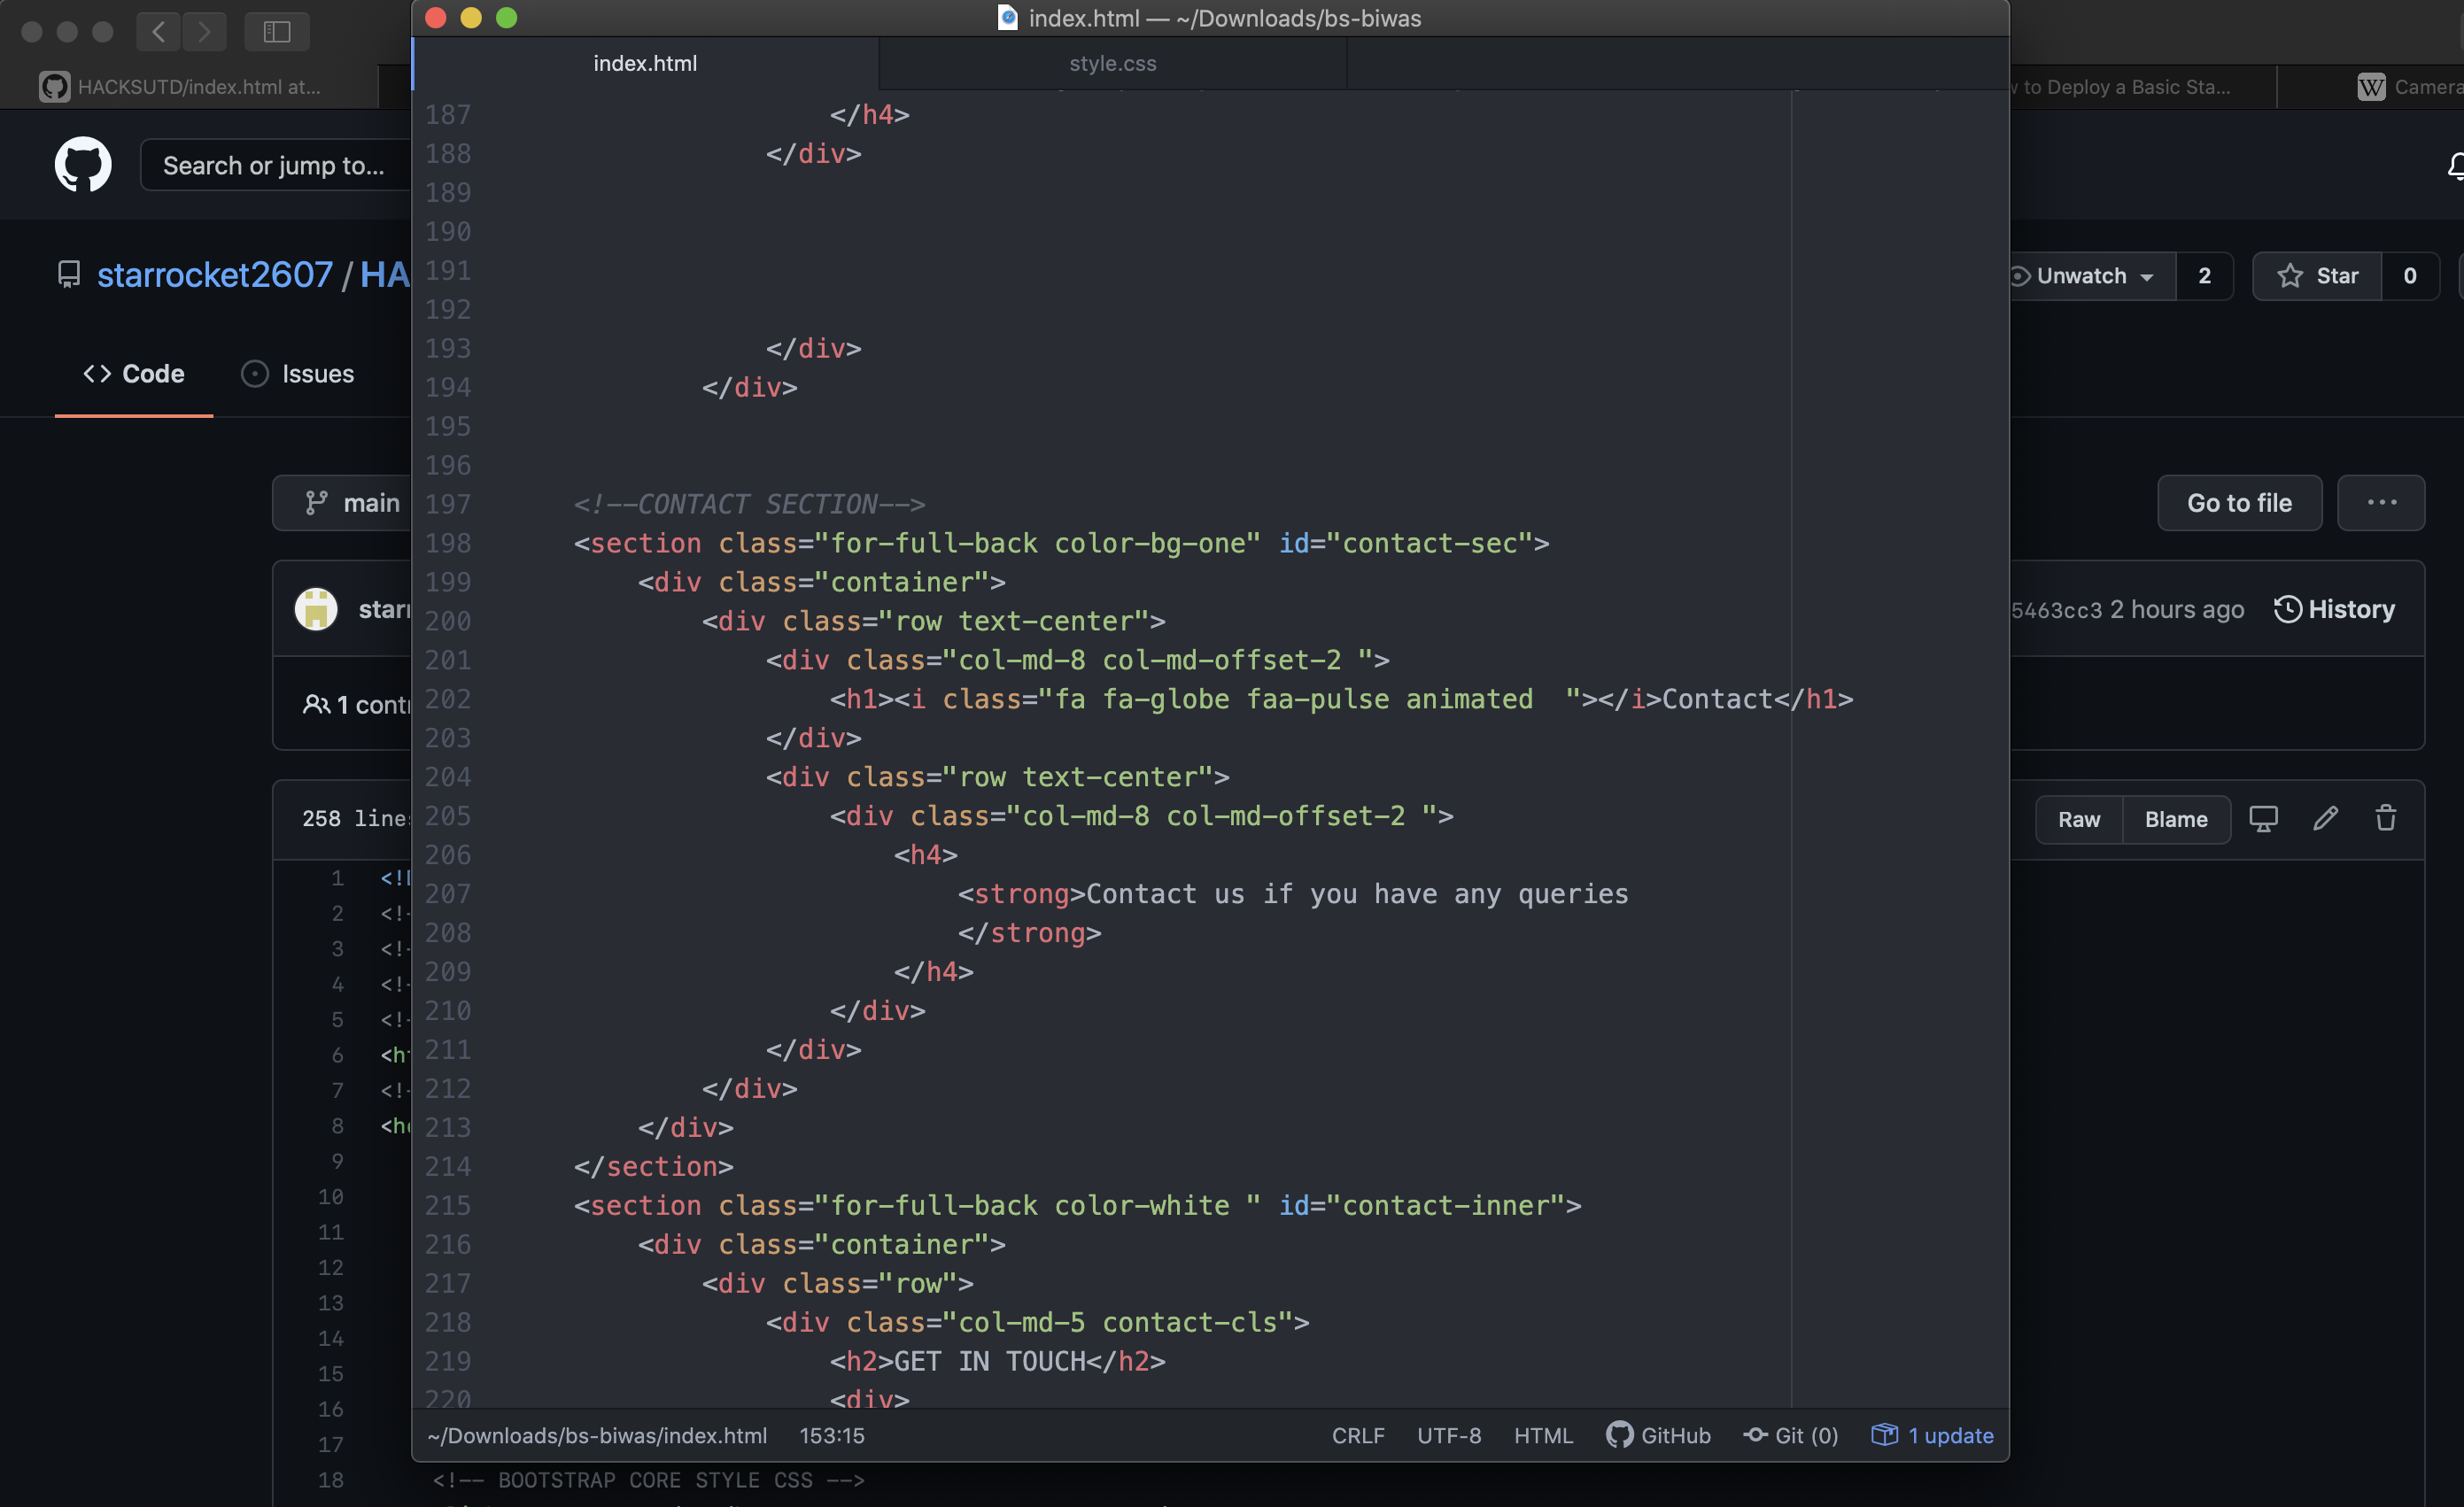Click the browser sidebar toggle icon
The width and height of the screenshot is (2464, 1507).
click(x=277, y=32)
